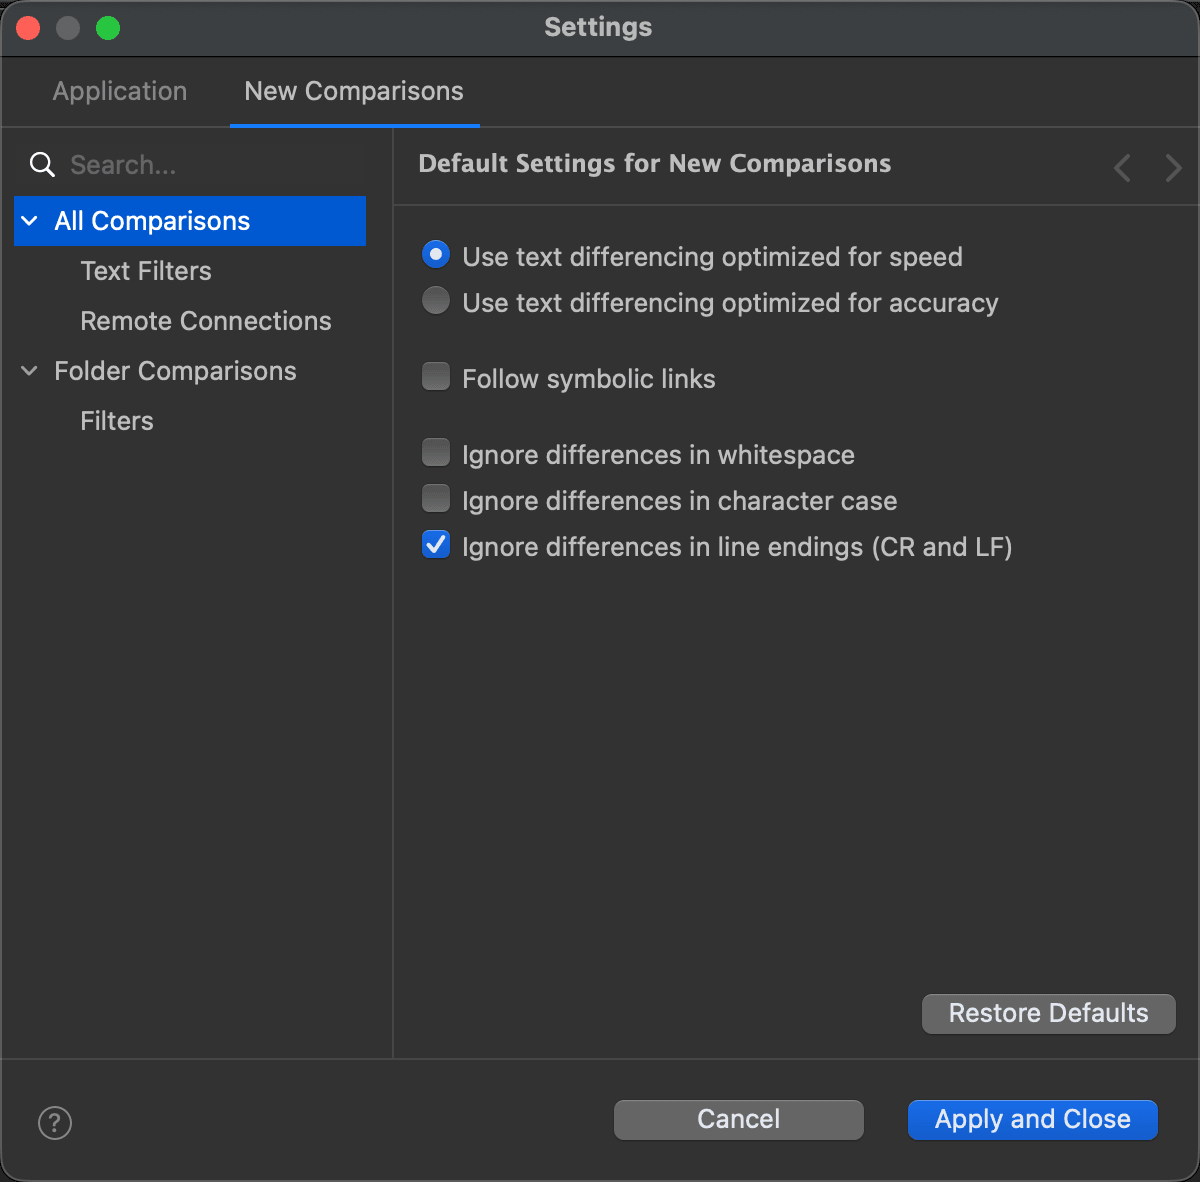Go back with the left arrow

click(x=1123, y=167)
